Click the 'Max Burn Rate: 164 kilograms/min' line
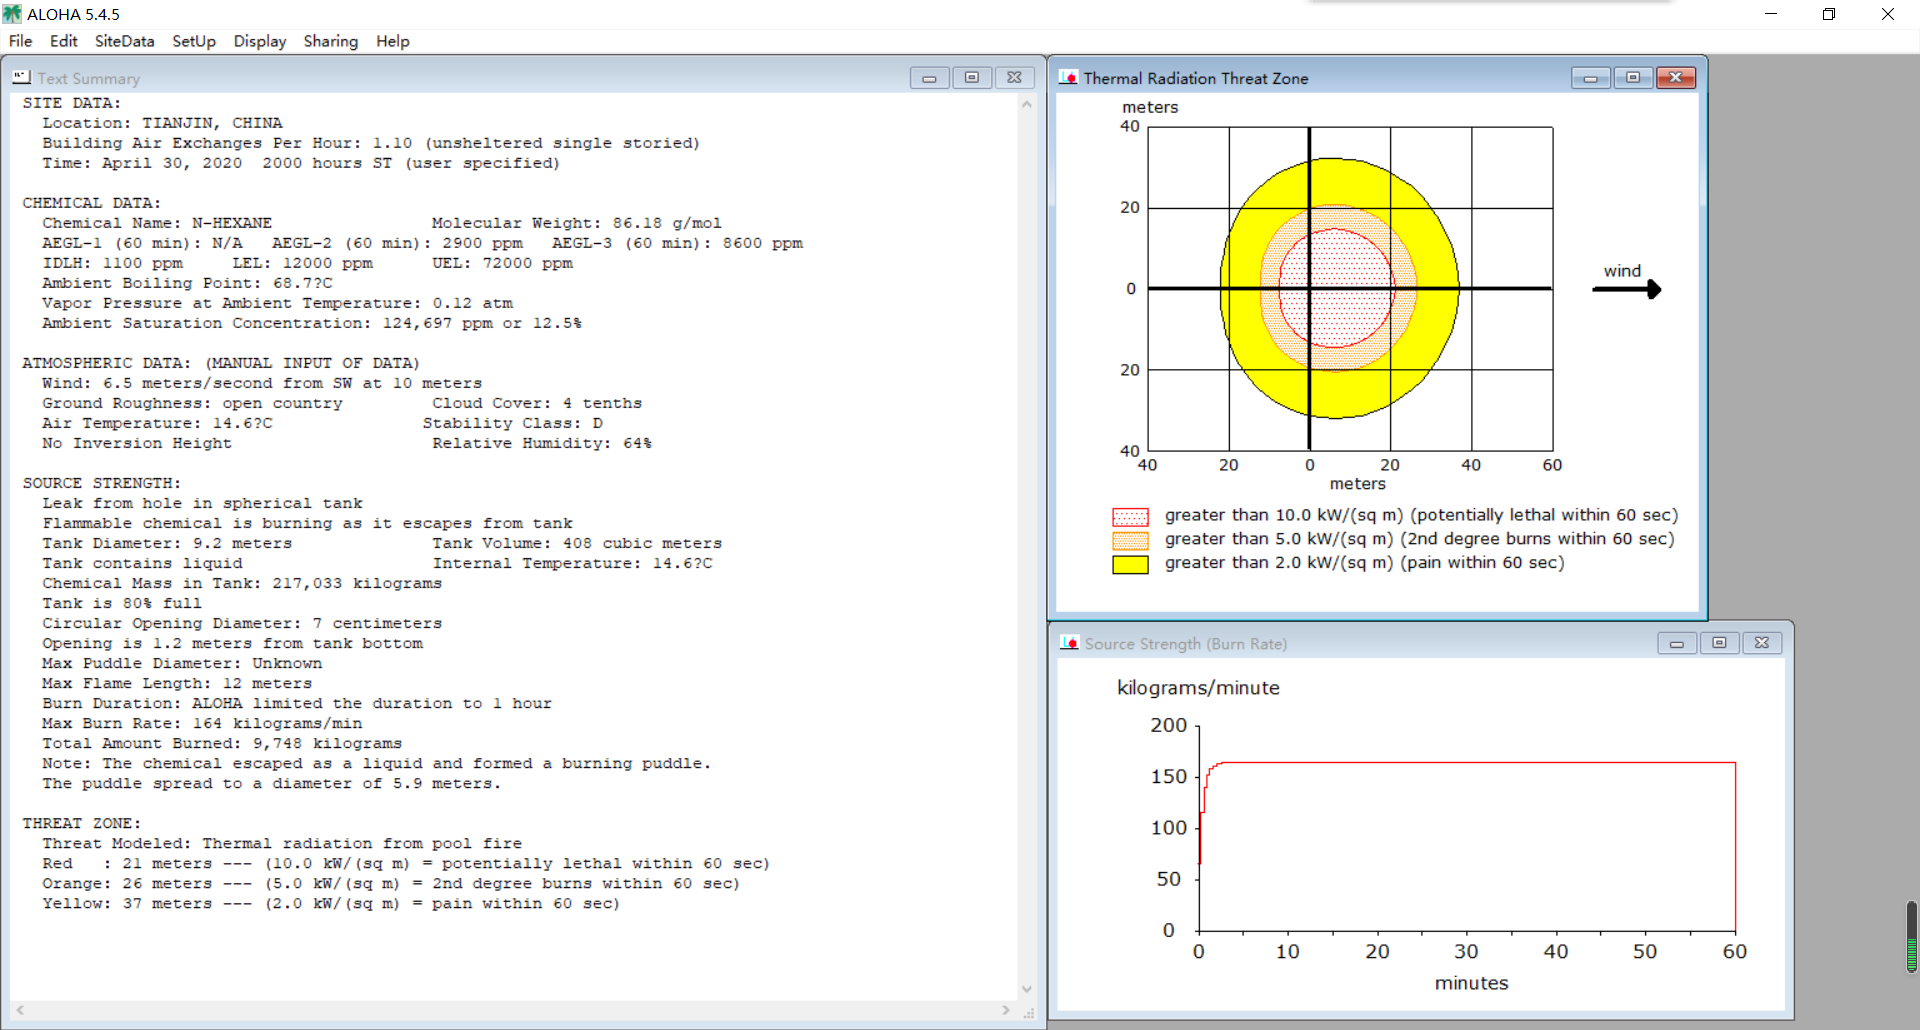 [x=202, y=723]
